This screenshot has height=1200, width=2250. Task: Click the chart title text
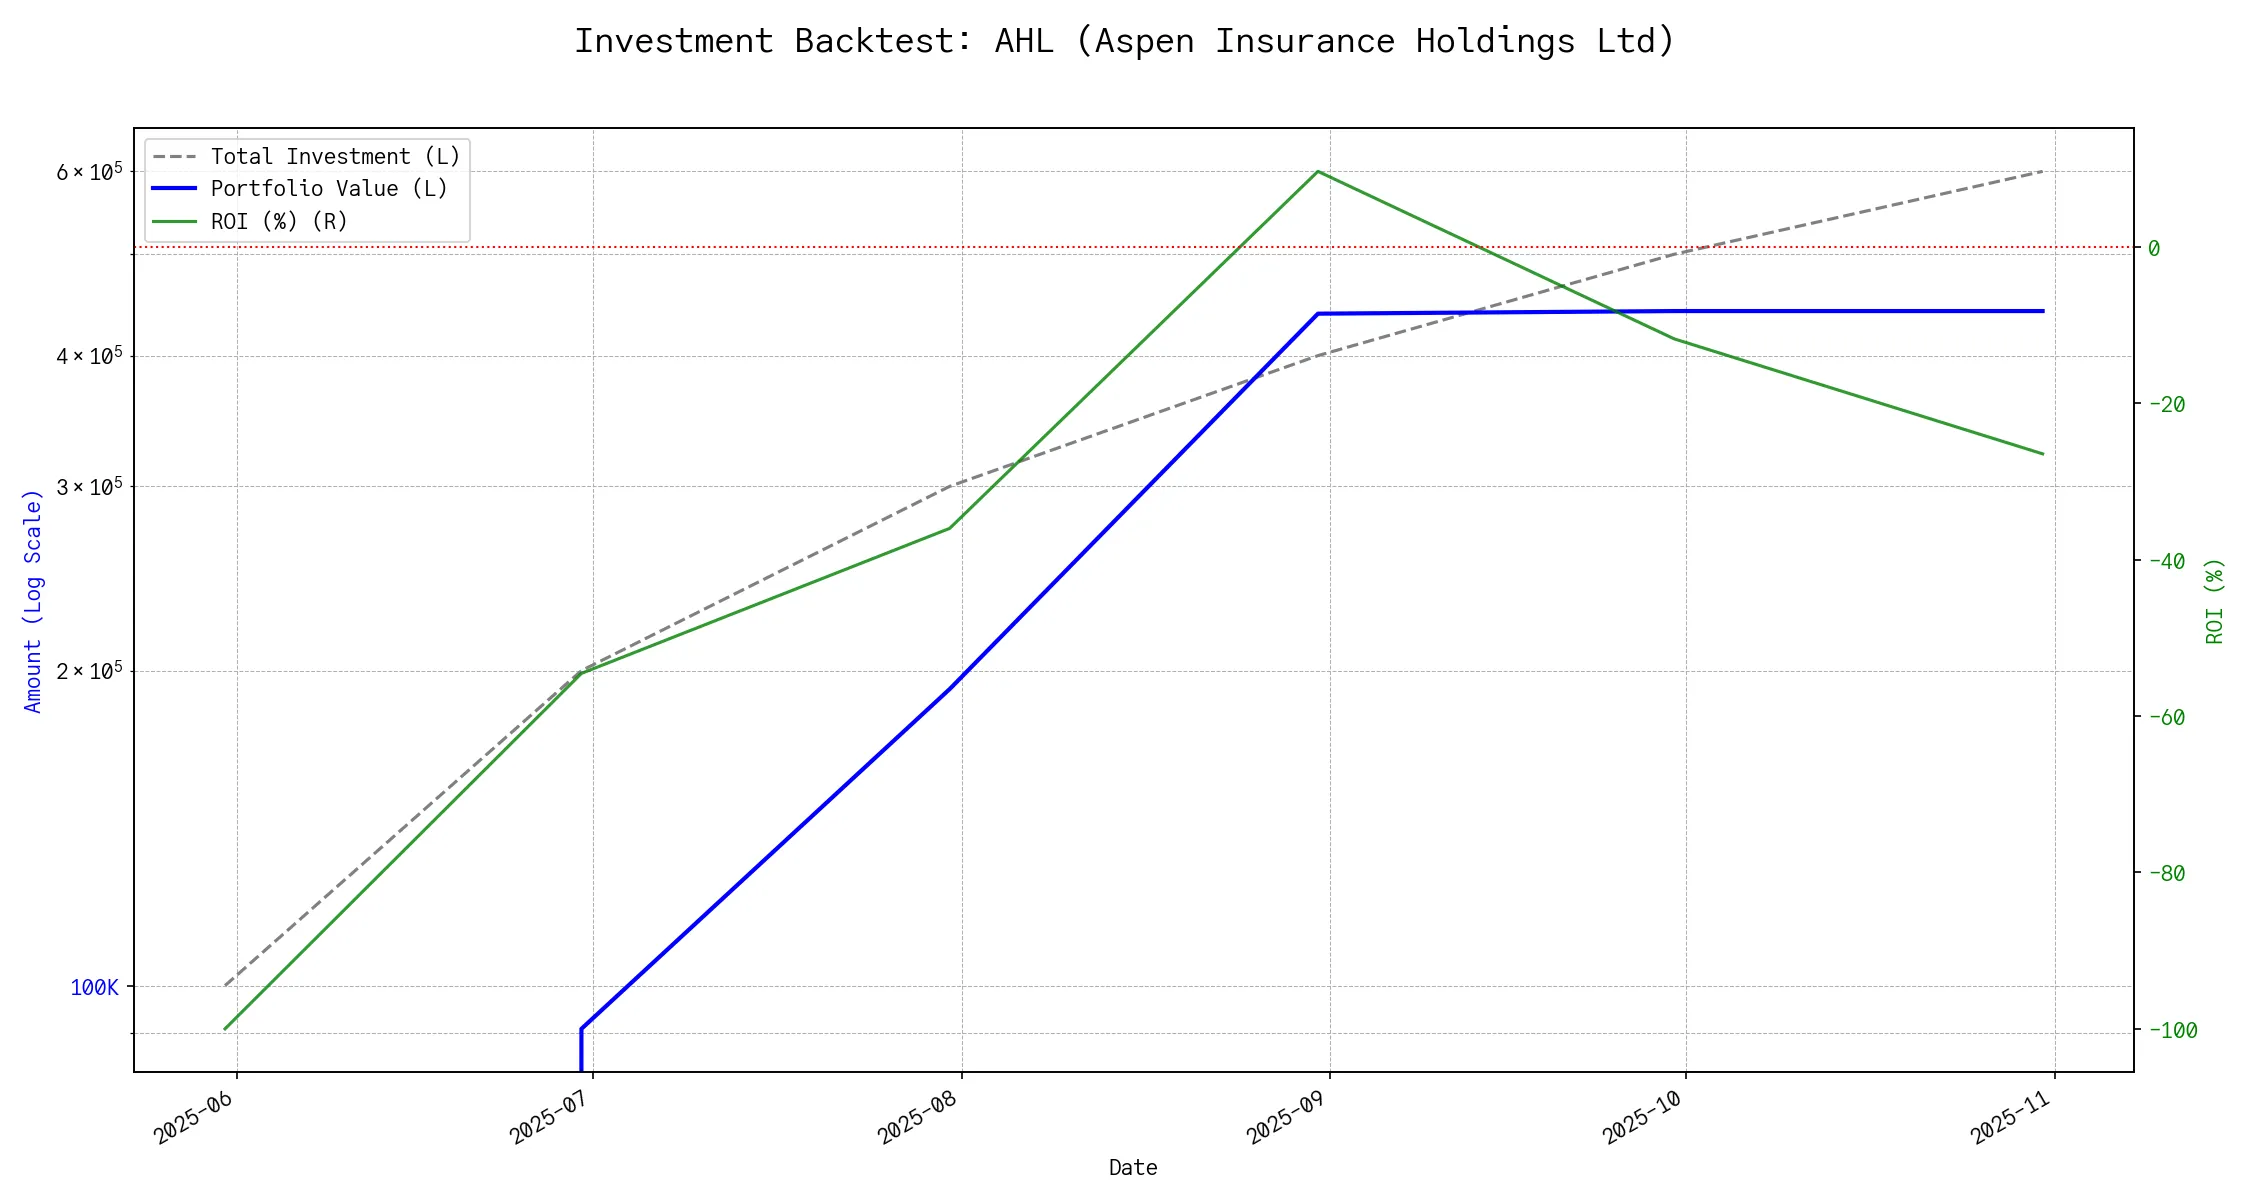point(1124,41)
